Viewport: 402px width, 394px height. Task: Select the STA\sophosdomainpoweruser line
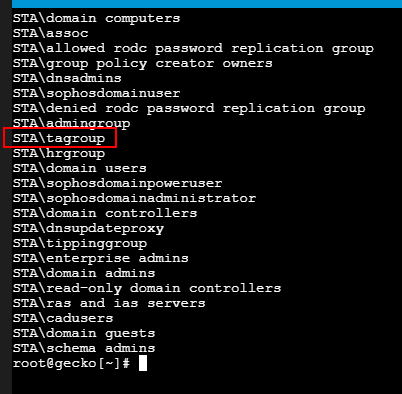point(117,184)
